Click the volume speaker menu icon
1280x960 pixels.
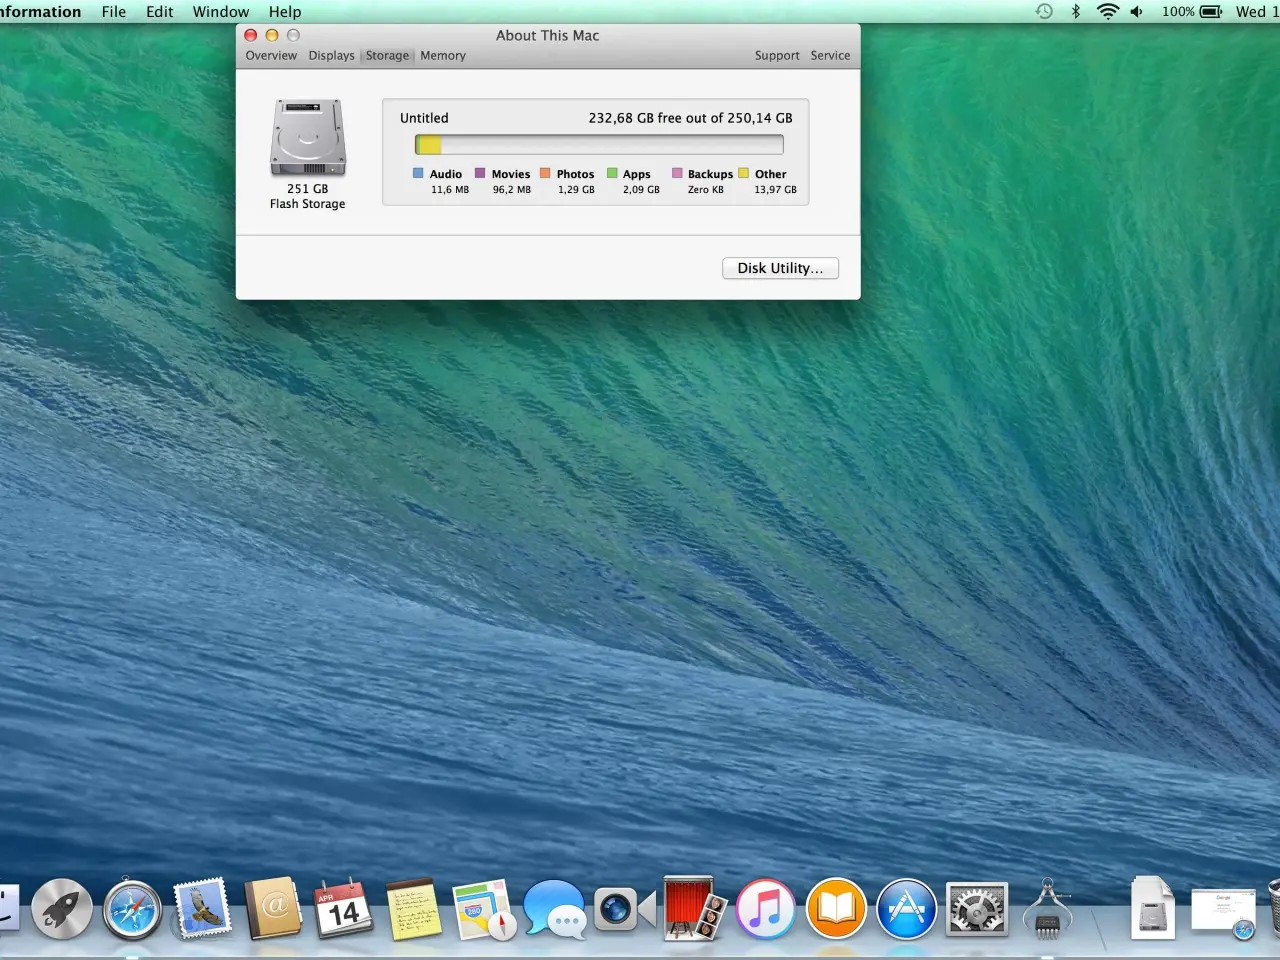1137,11
